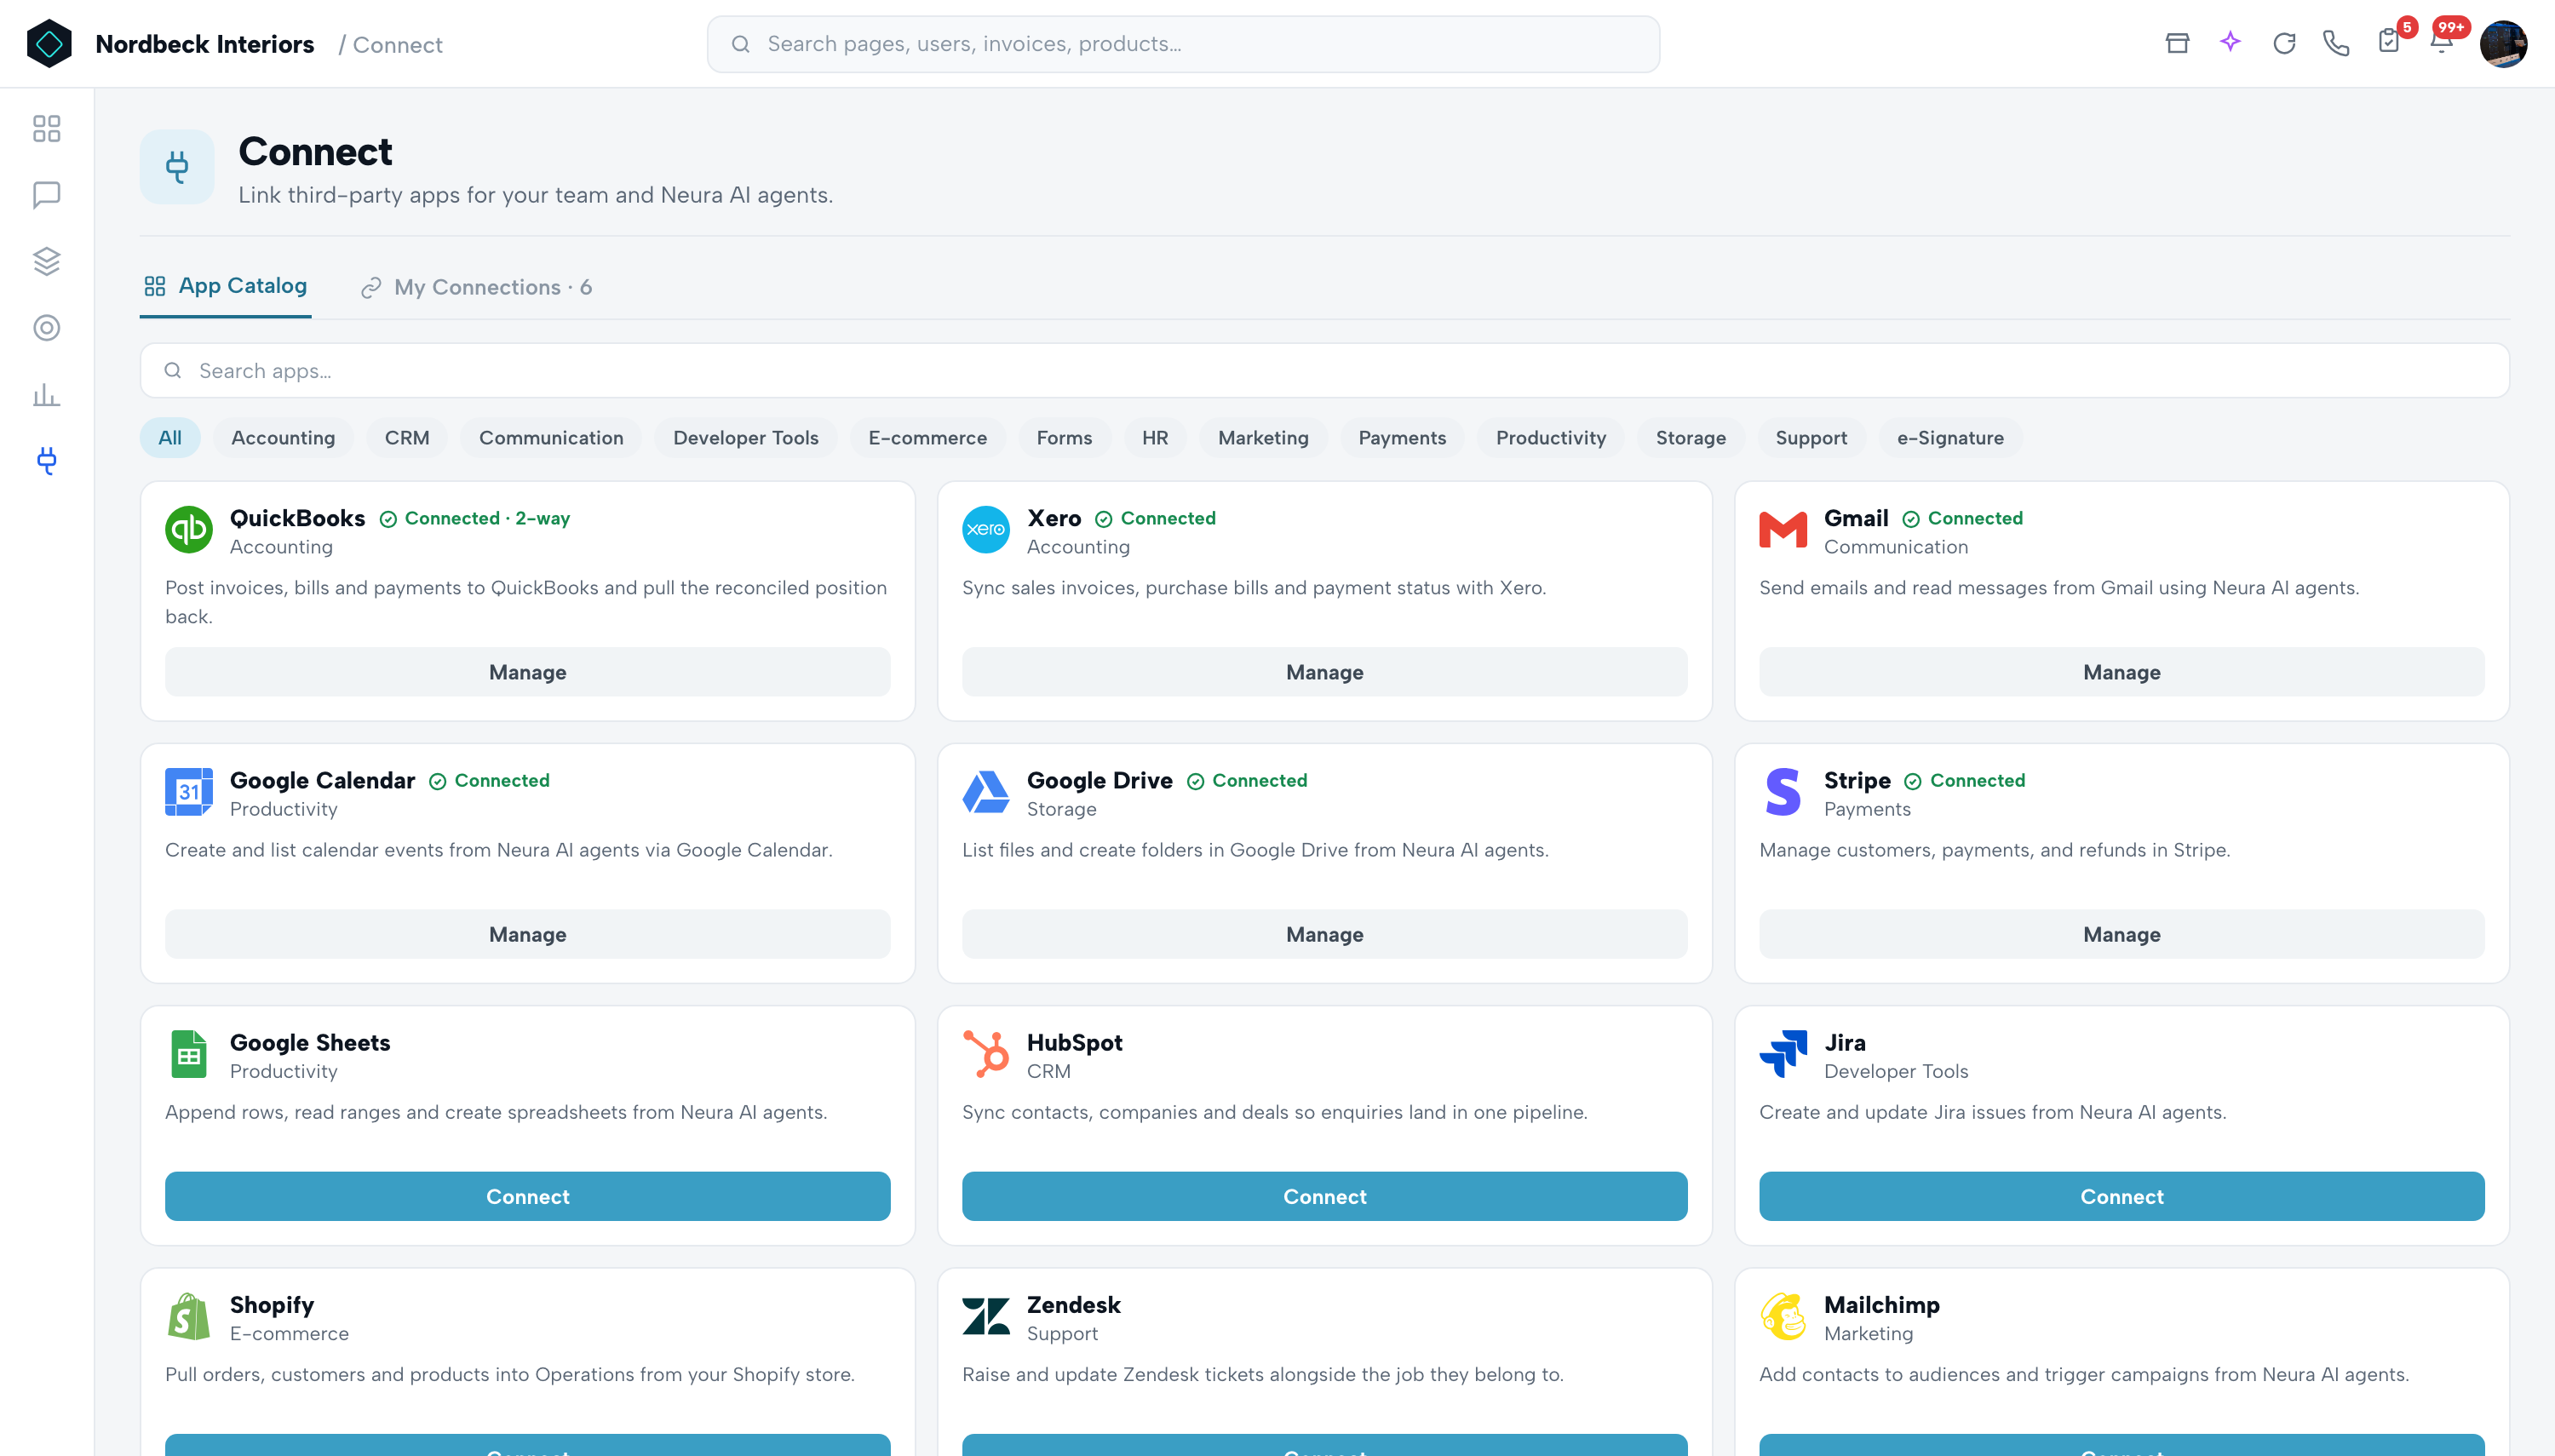This screenshot has height=1456, width=2555.
Task: Open the dashboard grid icon in sidebar
Action: (x=47, y=128)
